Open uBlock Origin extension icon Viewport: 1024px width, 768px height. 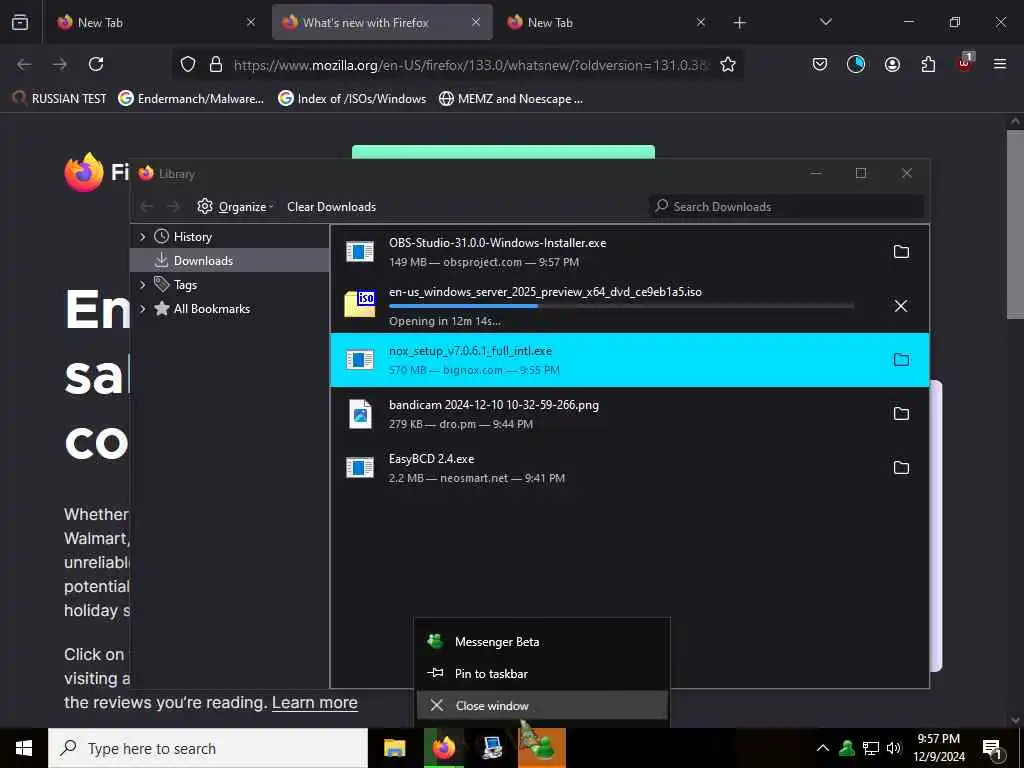click(x=965, y=63)
